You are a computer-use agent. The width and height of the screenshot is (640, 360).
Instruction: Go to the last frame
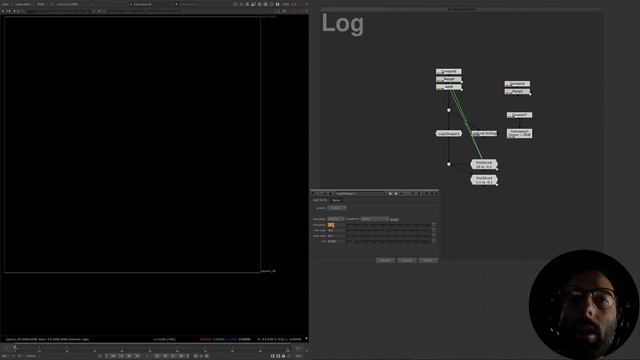[x=181, y=356]
